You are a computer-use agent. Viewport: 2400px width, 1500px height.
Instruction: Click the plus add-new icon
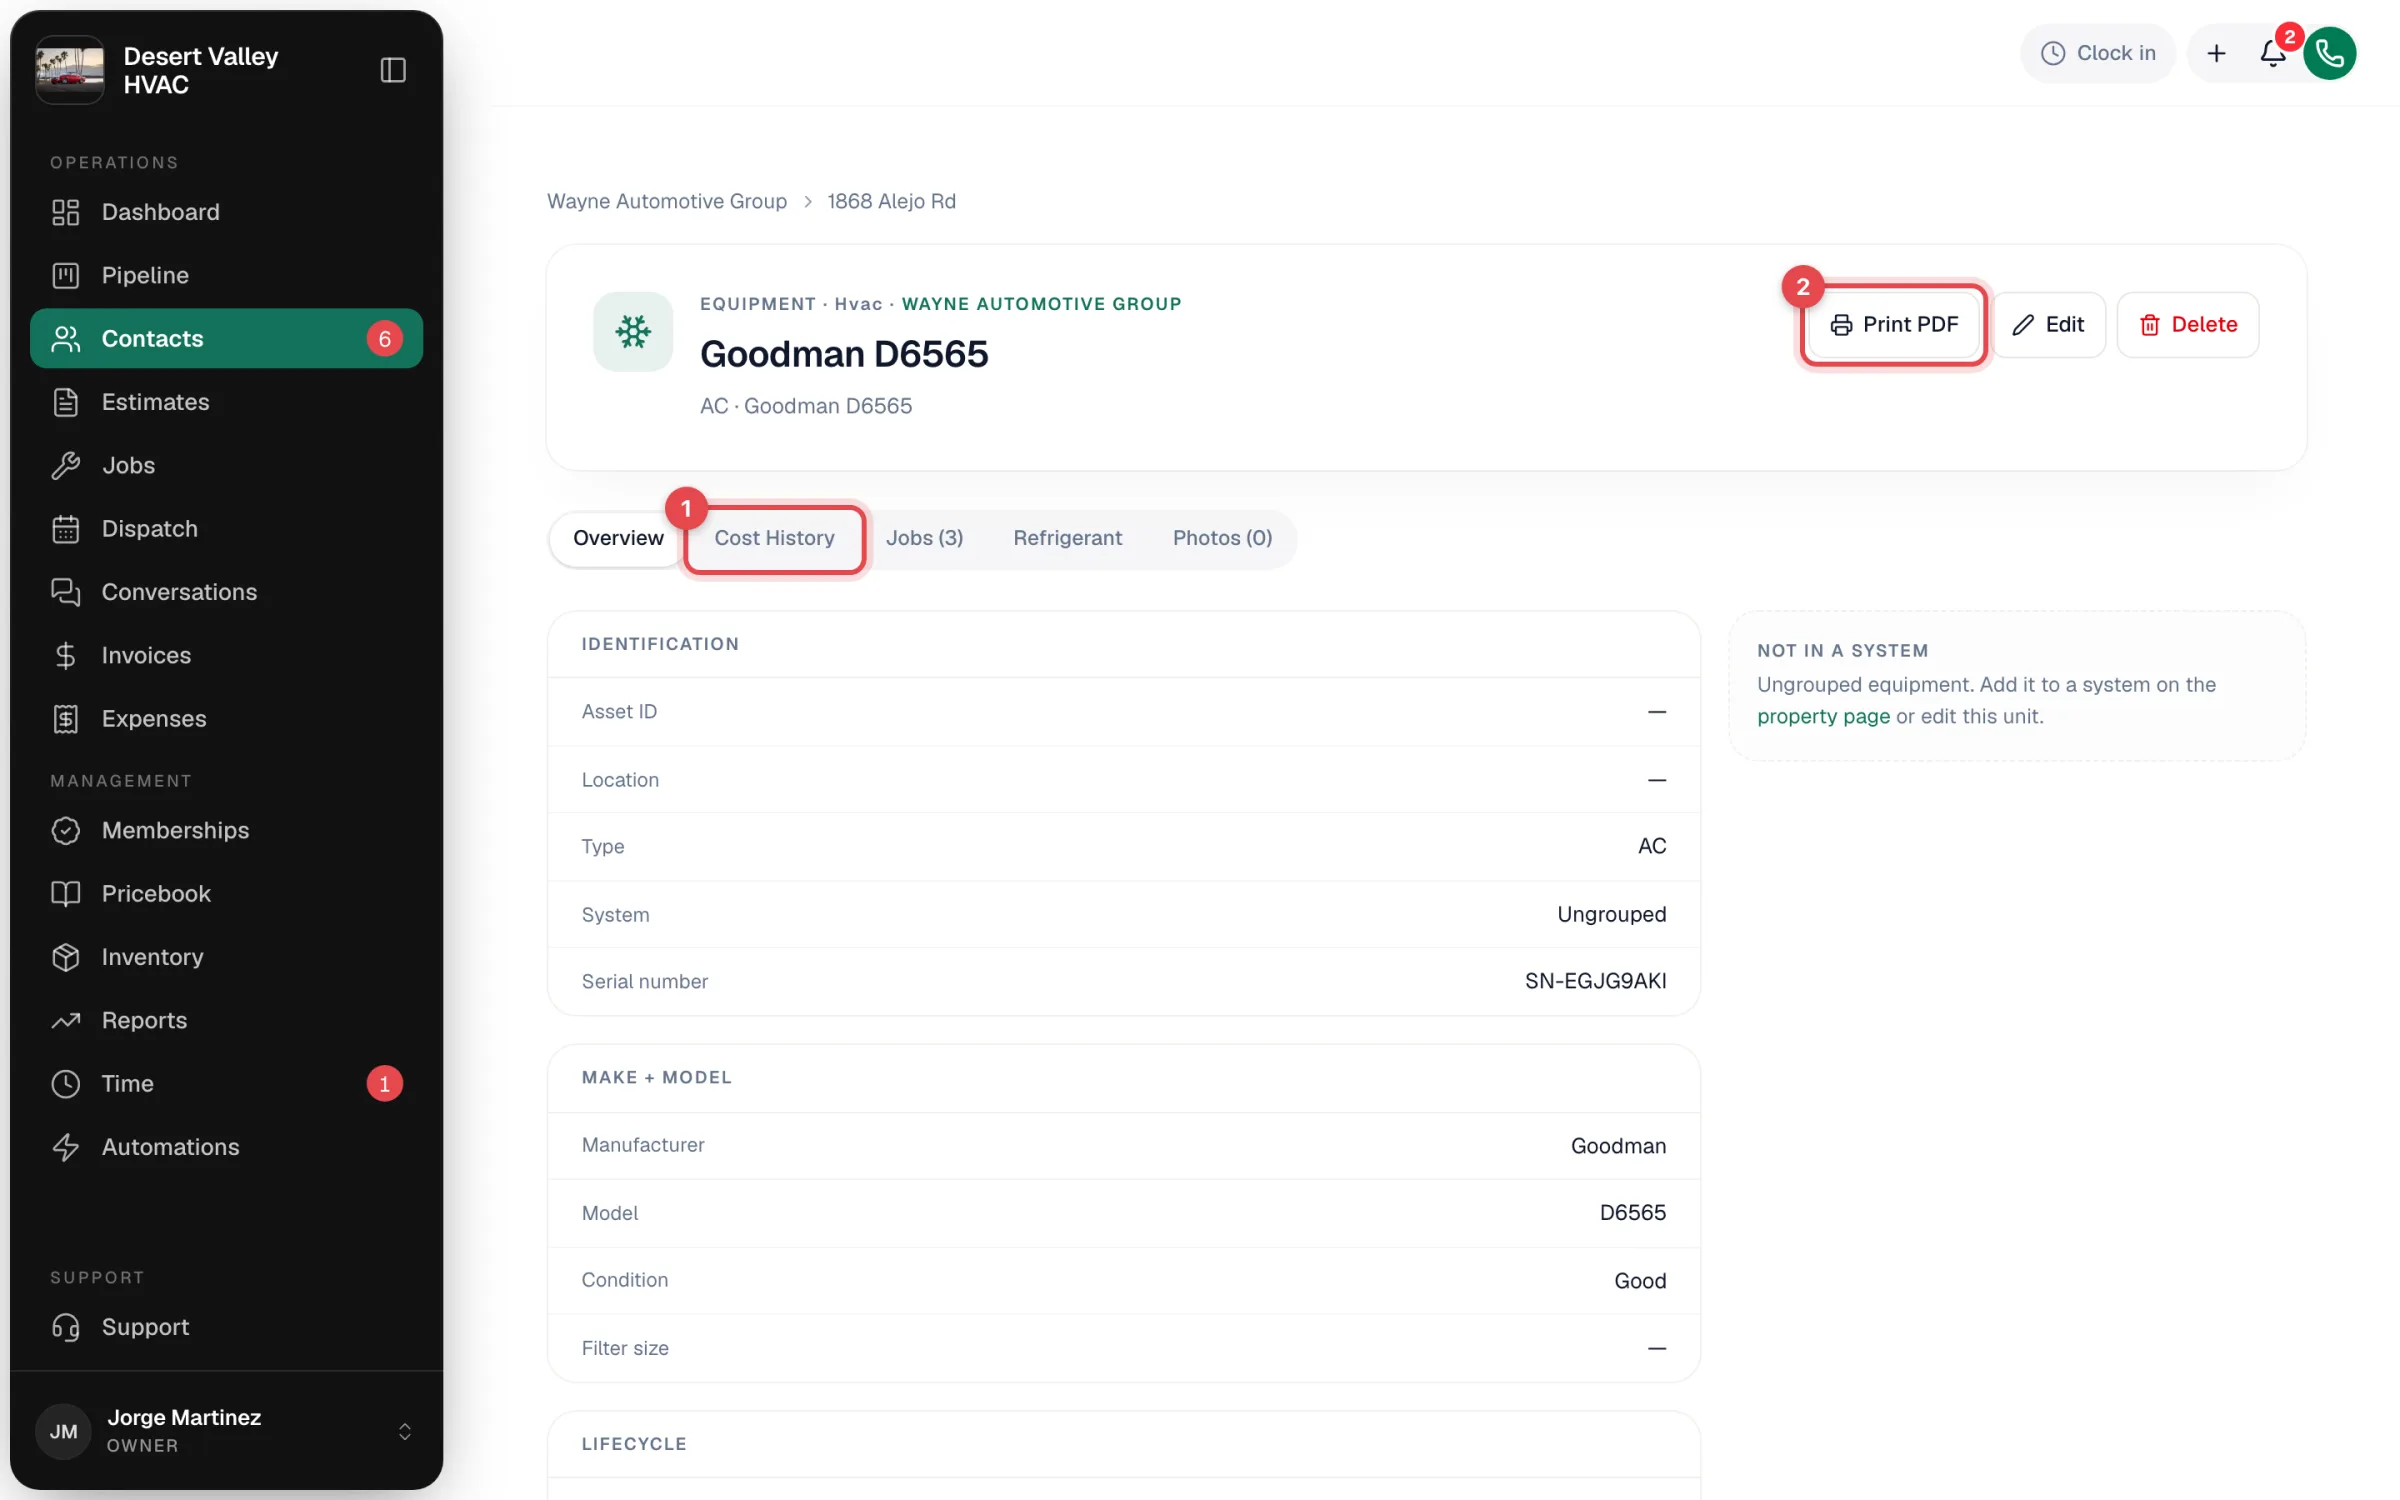click(2216, 54)
